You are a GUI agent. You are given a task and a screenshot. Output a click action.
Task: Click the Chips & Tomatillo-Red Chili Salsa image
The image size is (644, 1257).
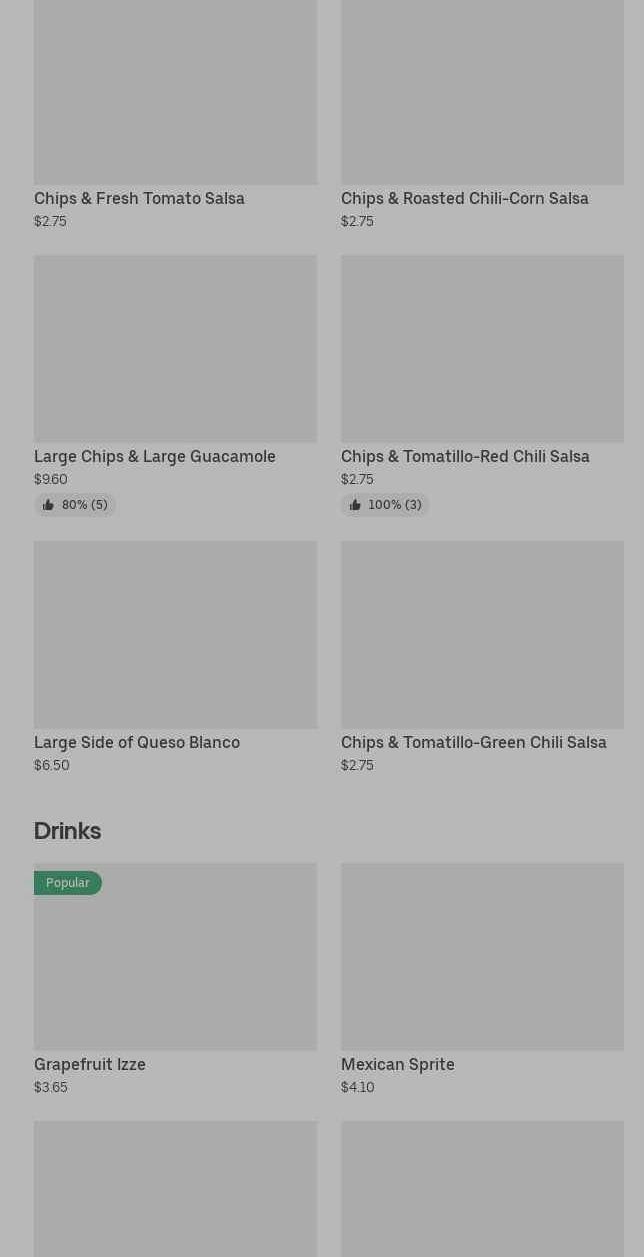(x=482, y=348)
